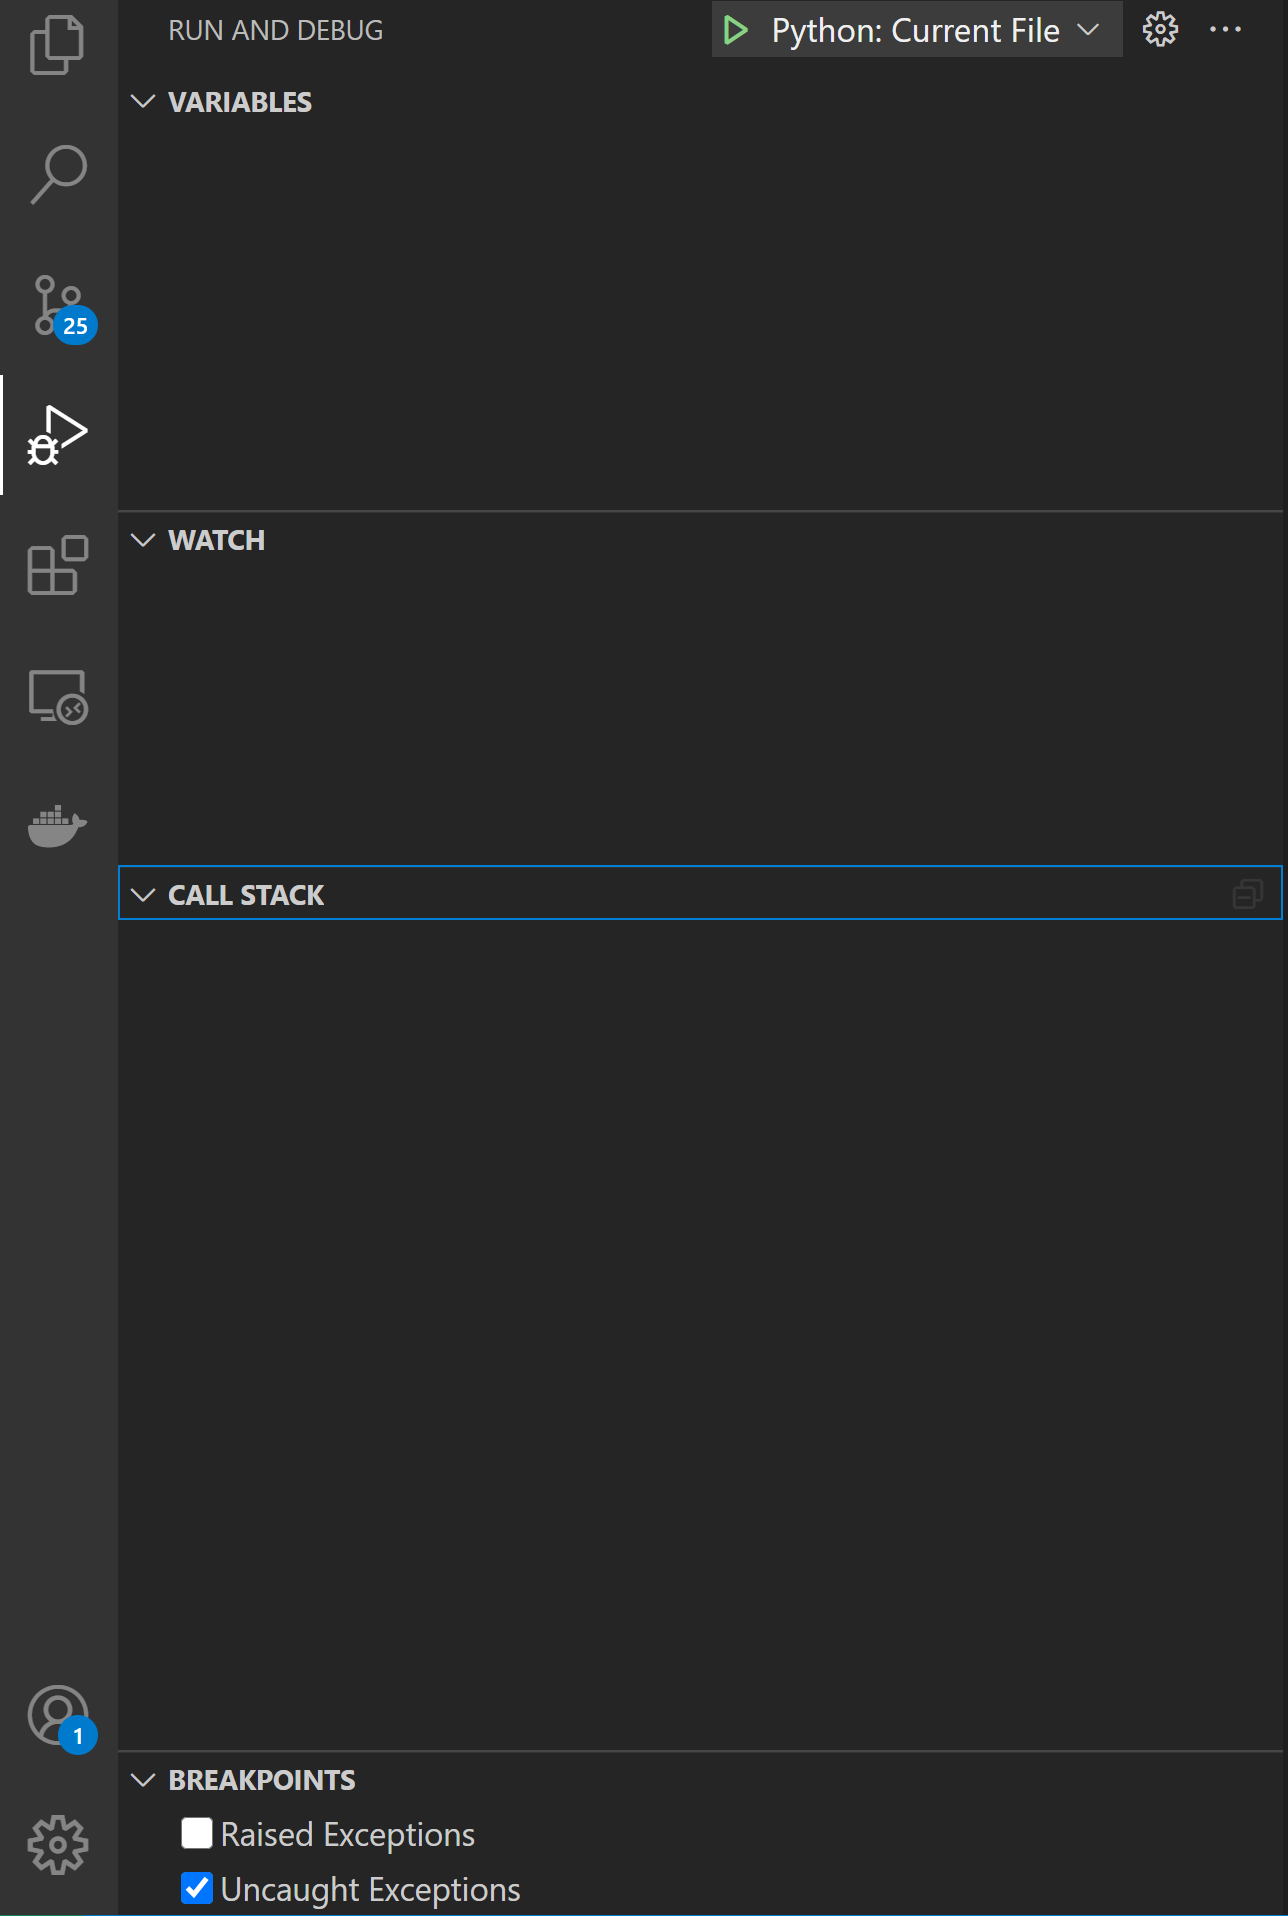Collapse the BREAKPOINTS section header
This screenshot has height=1916, width=1288.
(x=143, y=1780)
